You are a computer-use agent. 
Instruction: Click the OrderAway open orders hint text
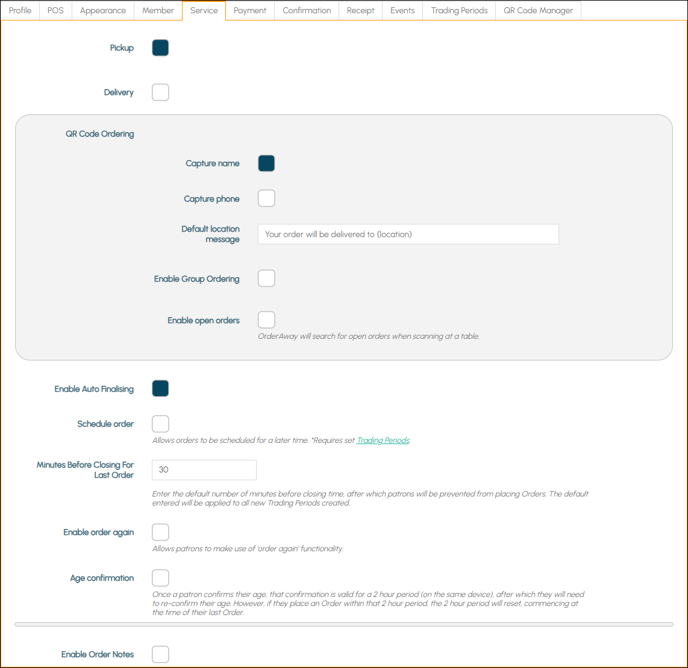[369, 336]
